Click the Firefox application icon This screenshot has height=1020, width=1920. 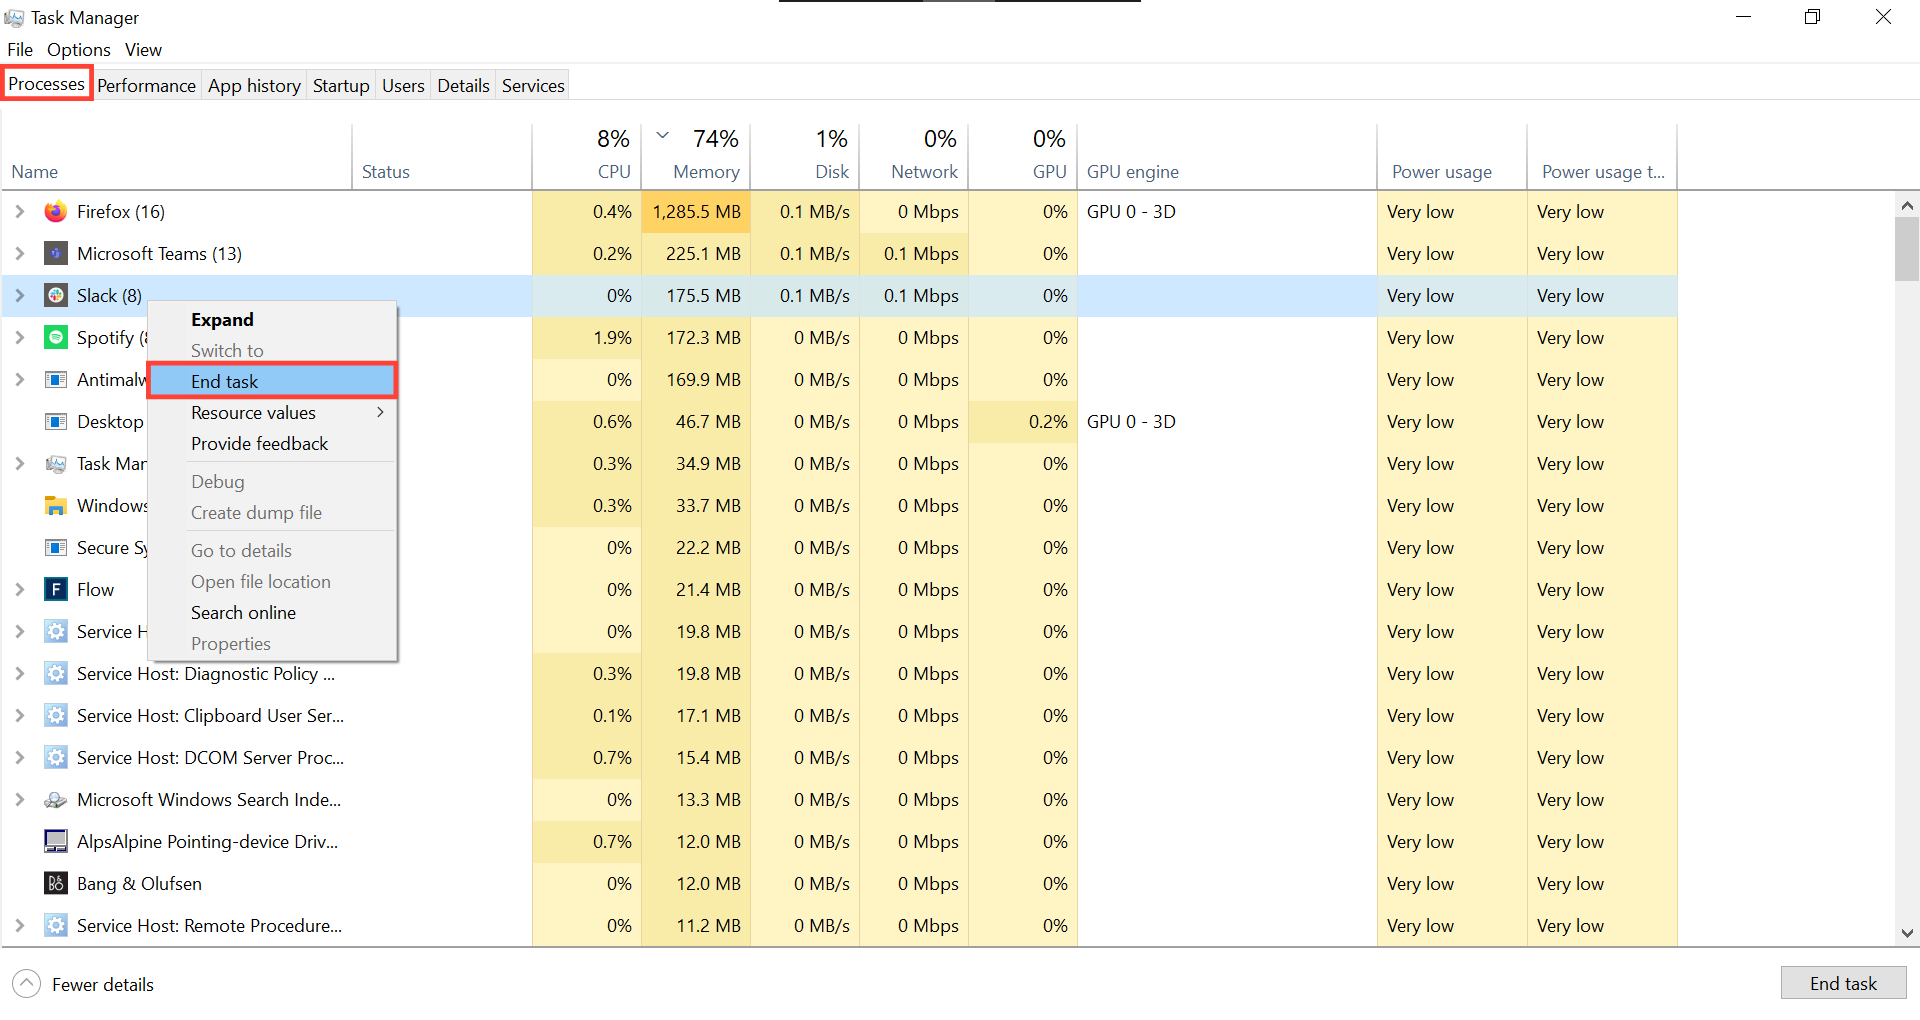pos(55,211)
